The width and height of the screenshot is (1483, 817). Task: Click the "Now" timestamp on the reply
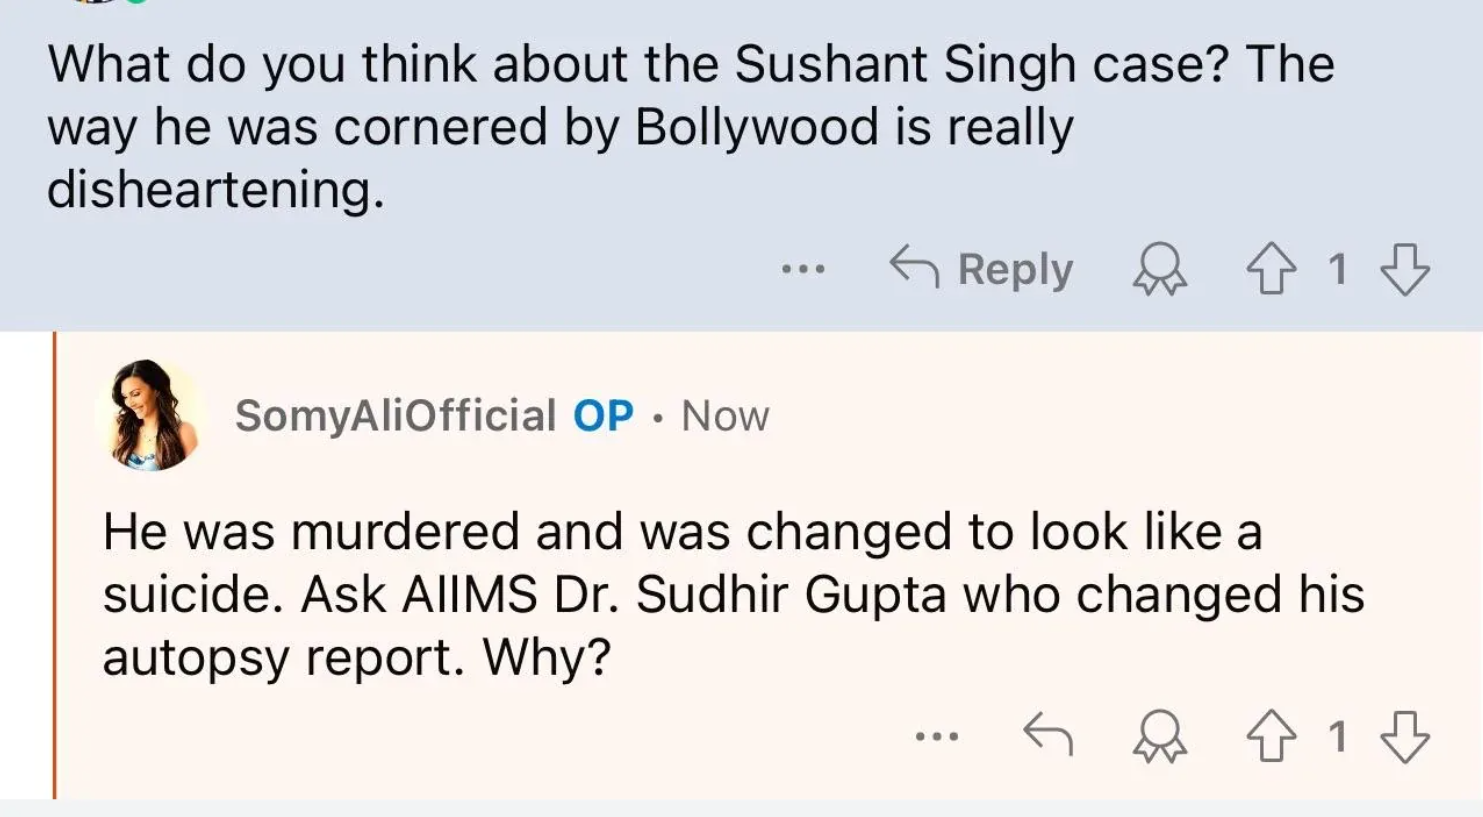click(x=725, y=416)
